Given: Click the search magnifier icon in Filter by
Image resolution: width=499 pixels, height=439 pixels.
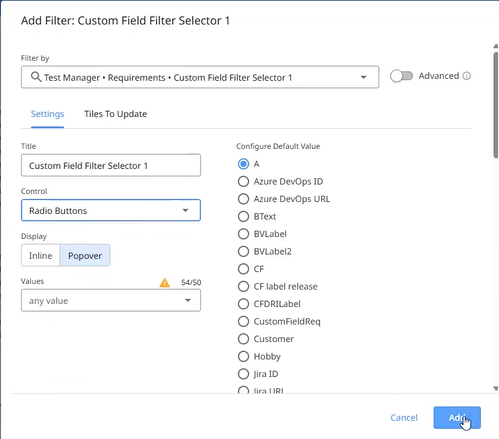Looking at the screenshot, I should (x=36, y=77).
